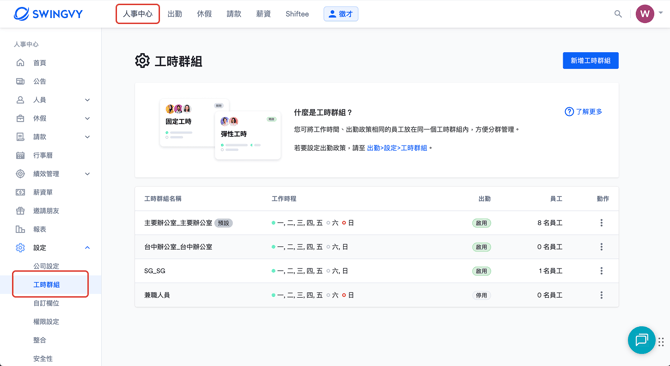This screenshot has width=670, height=366.
Task: Switch to the 薪資 top tab
Action: (263, 14)
